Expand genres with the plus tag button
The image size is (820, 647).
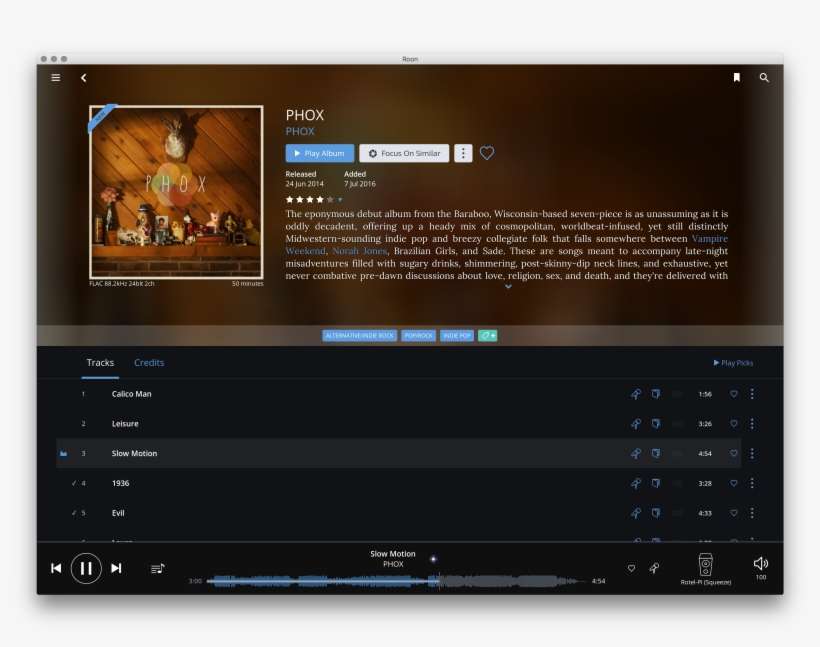[488, 335]
